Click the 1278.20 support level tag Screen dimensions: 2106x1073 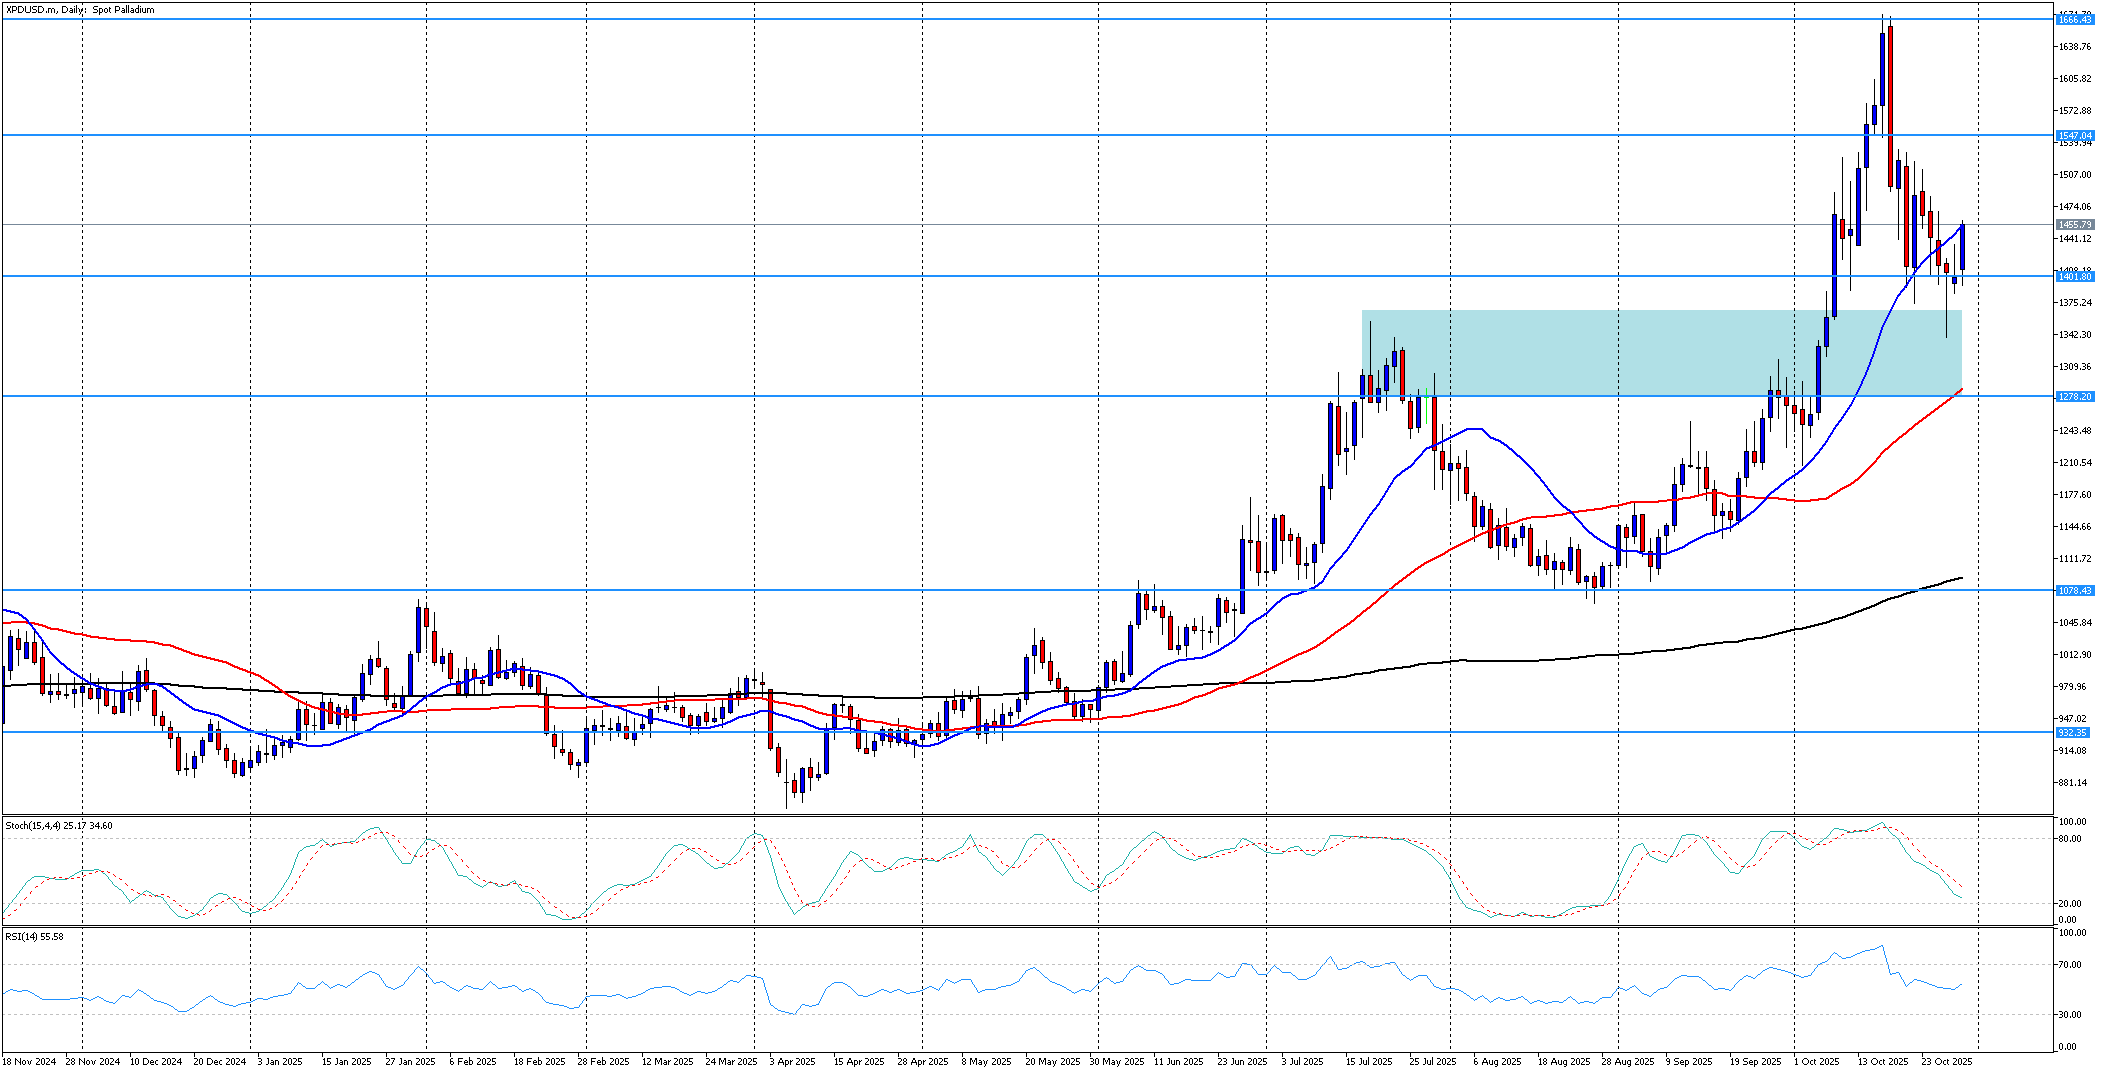[2074, 397]
